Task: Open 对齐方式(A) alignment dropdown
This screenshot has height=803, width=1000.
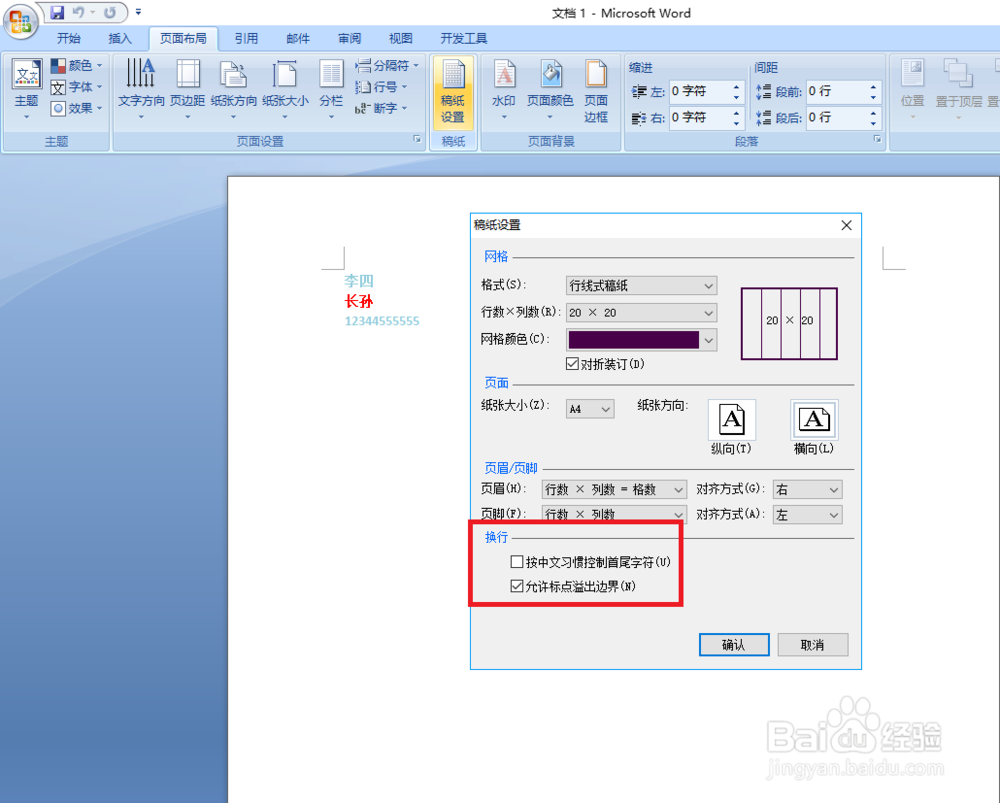Action: pos(807,514)
